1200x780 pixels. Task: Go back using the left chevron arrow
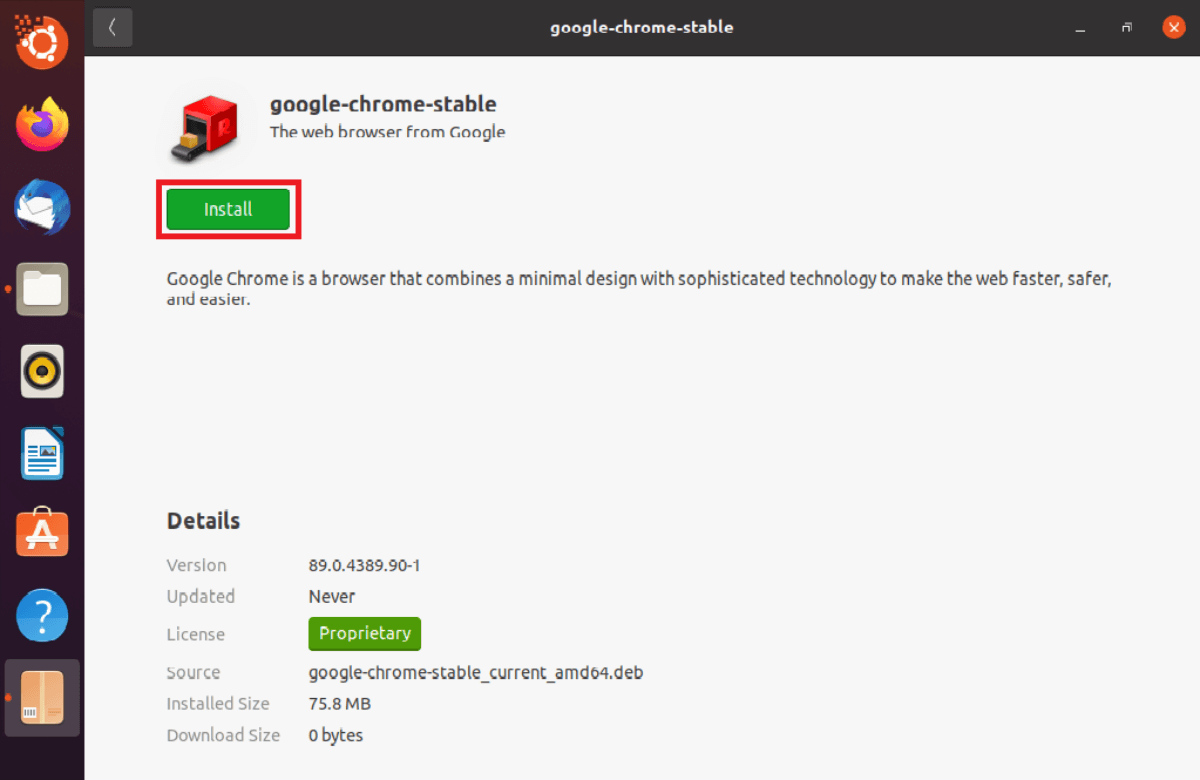112,27
